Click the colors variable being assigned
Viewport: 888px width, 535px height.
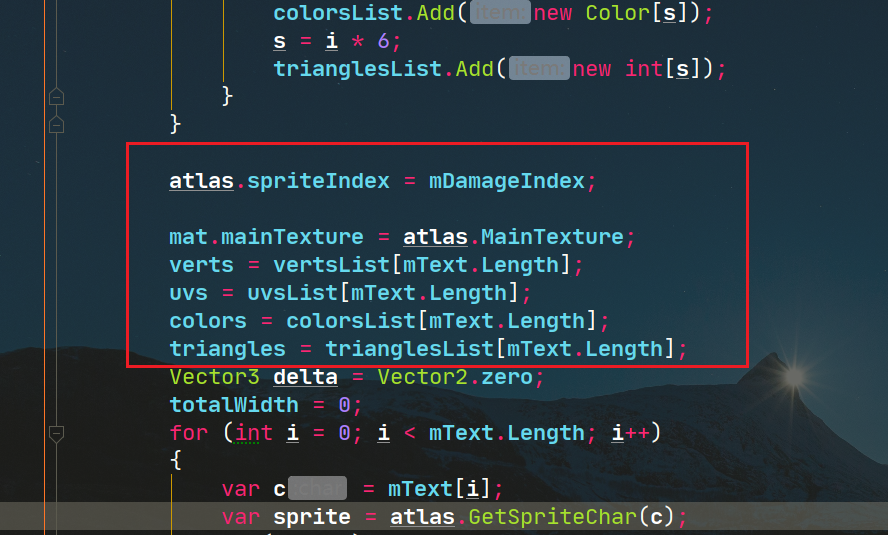(x=208, y=321)
